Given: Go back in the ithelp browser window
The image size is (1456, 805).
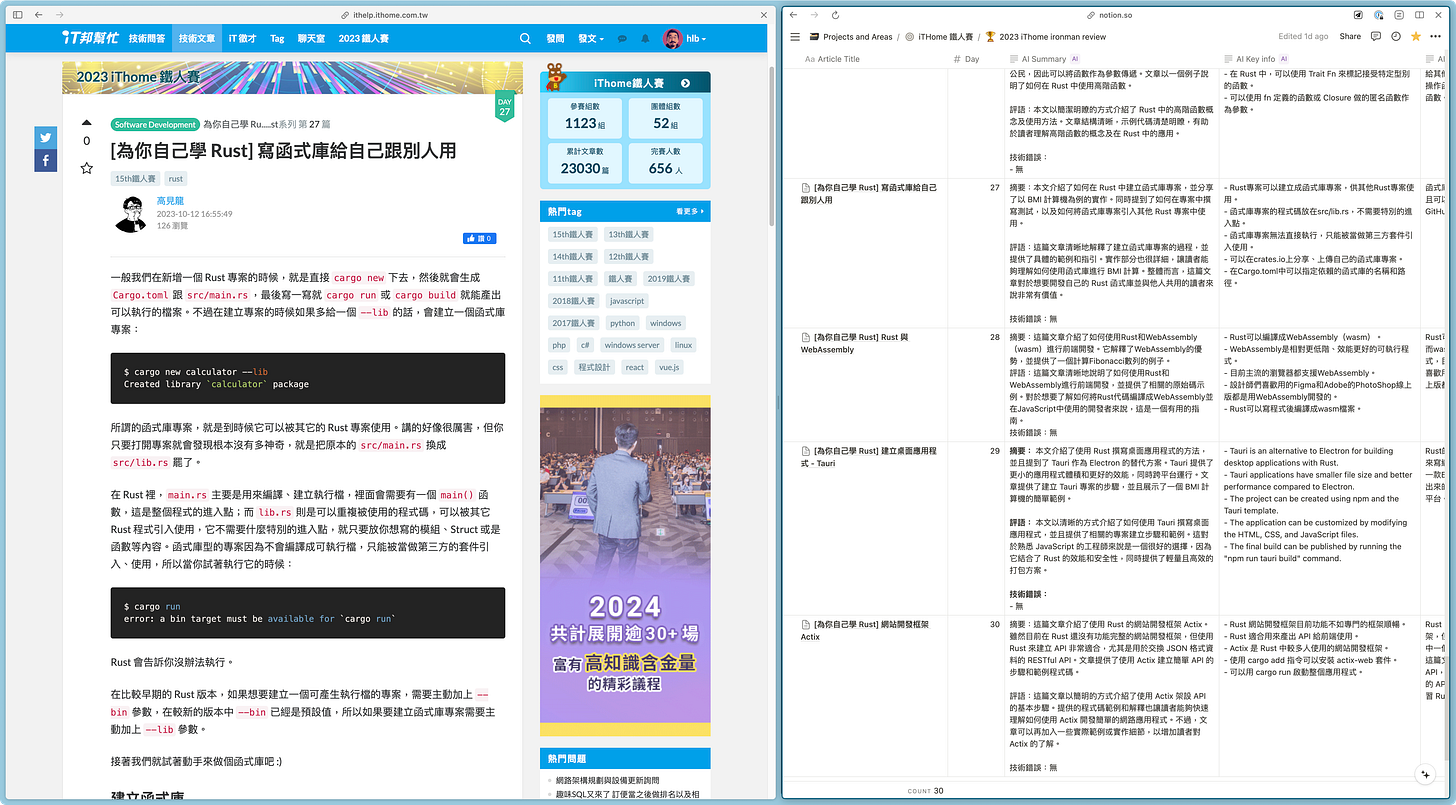Looking at the screenshot, I should tap(38, 16).
